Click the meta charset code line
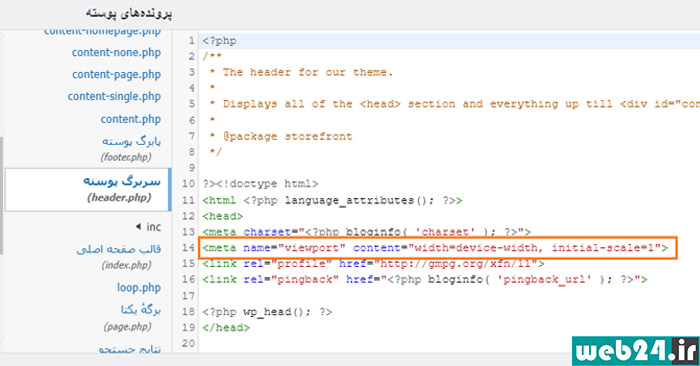 coord(367,232)
